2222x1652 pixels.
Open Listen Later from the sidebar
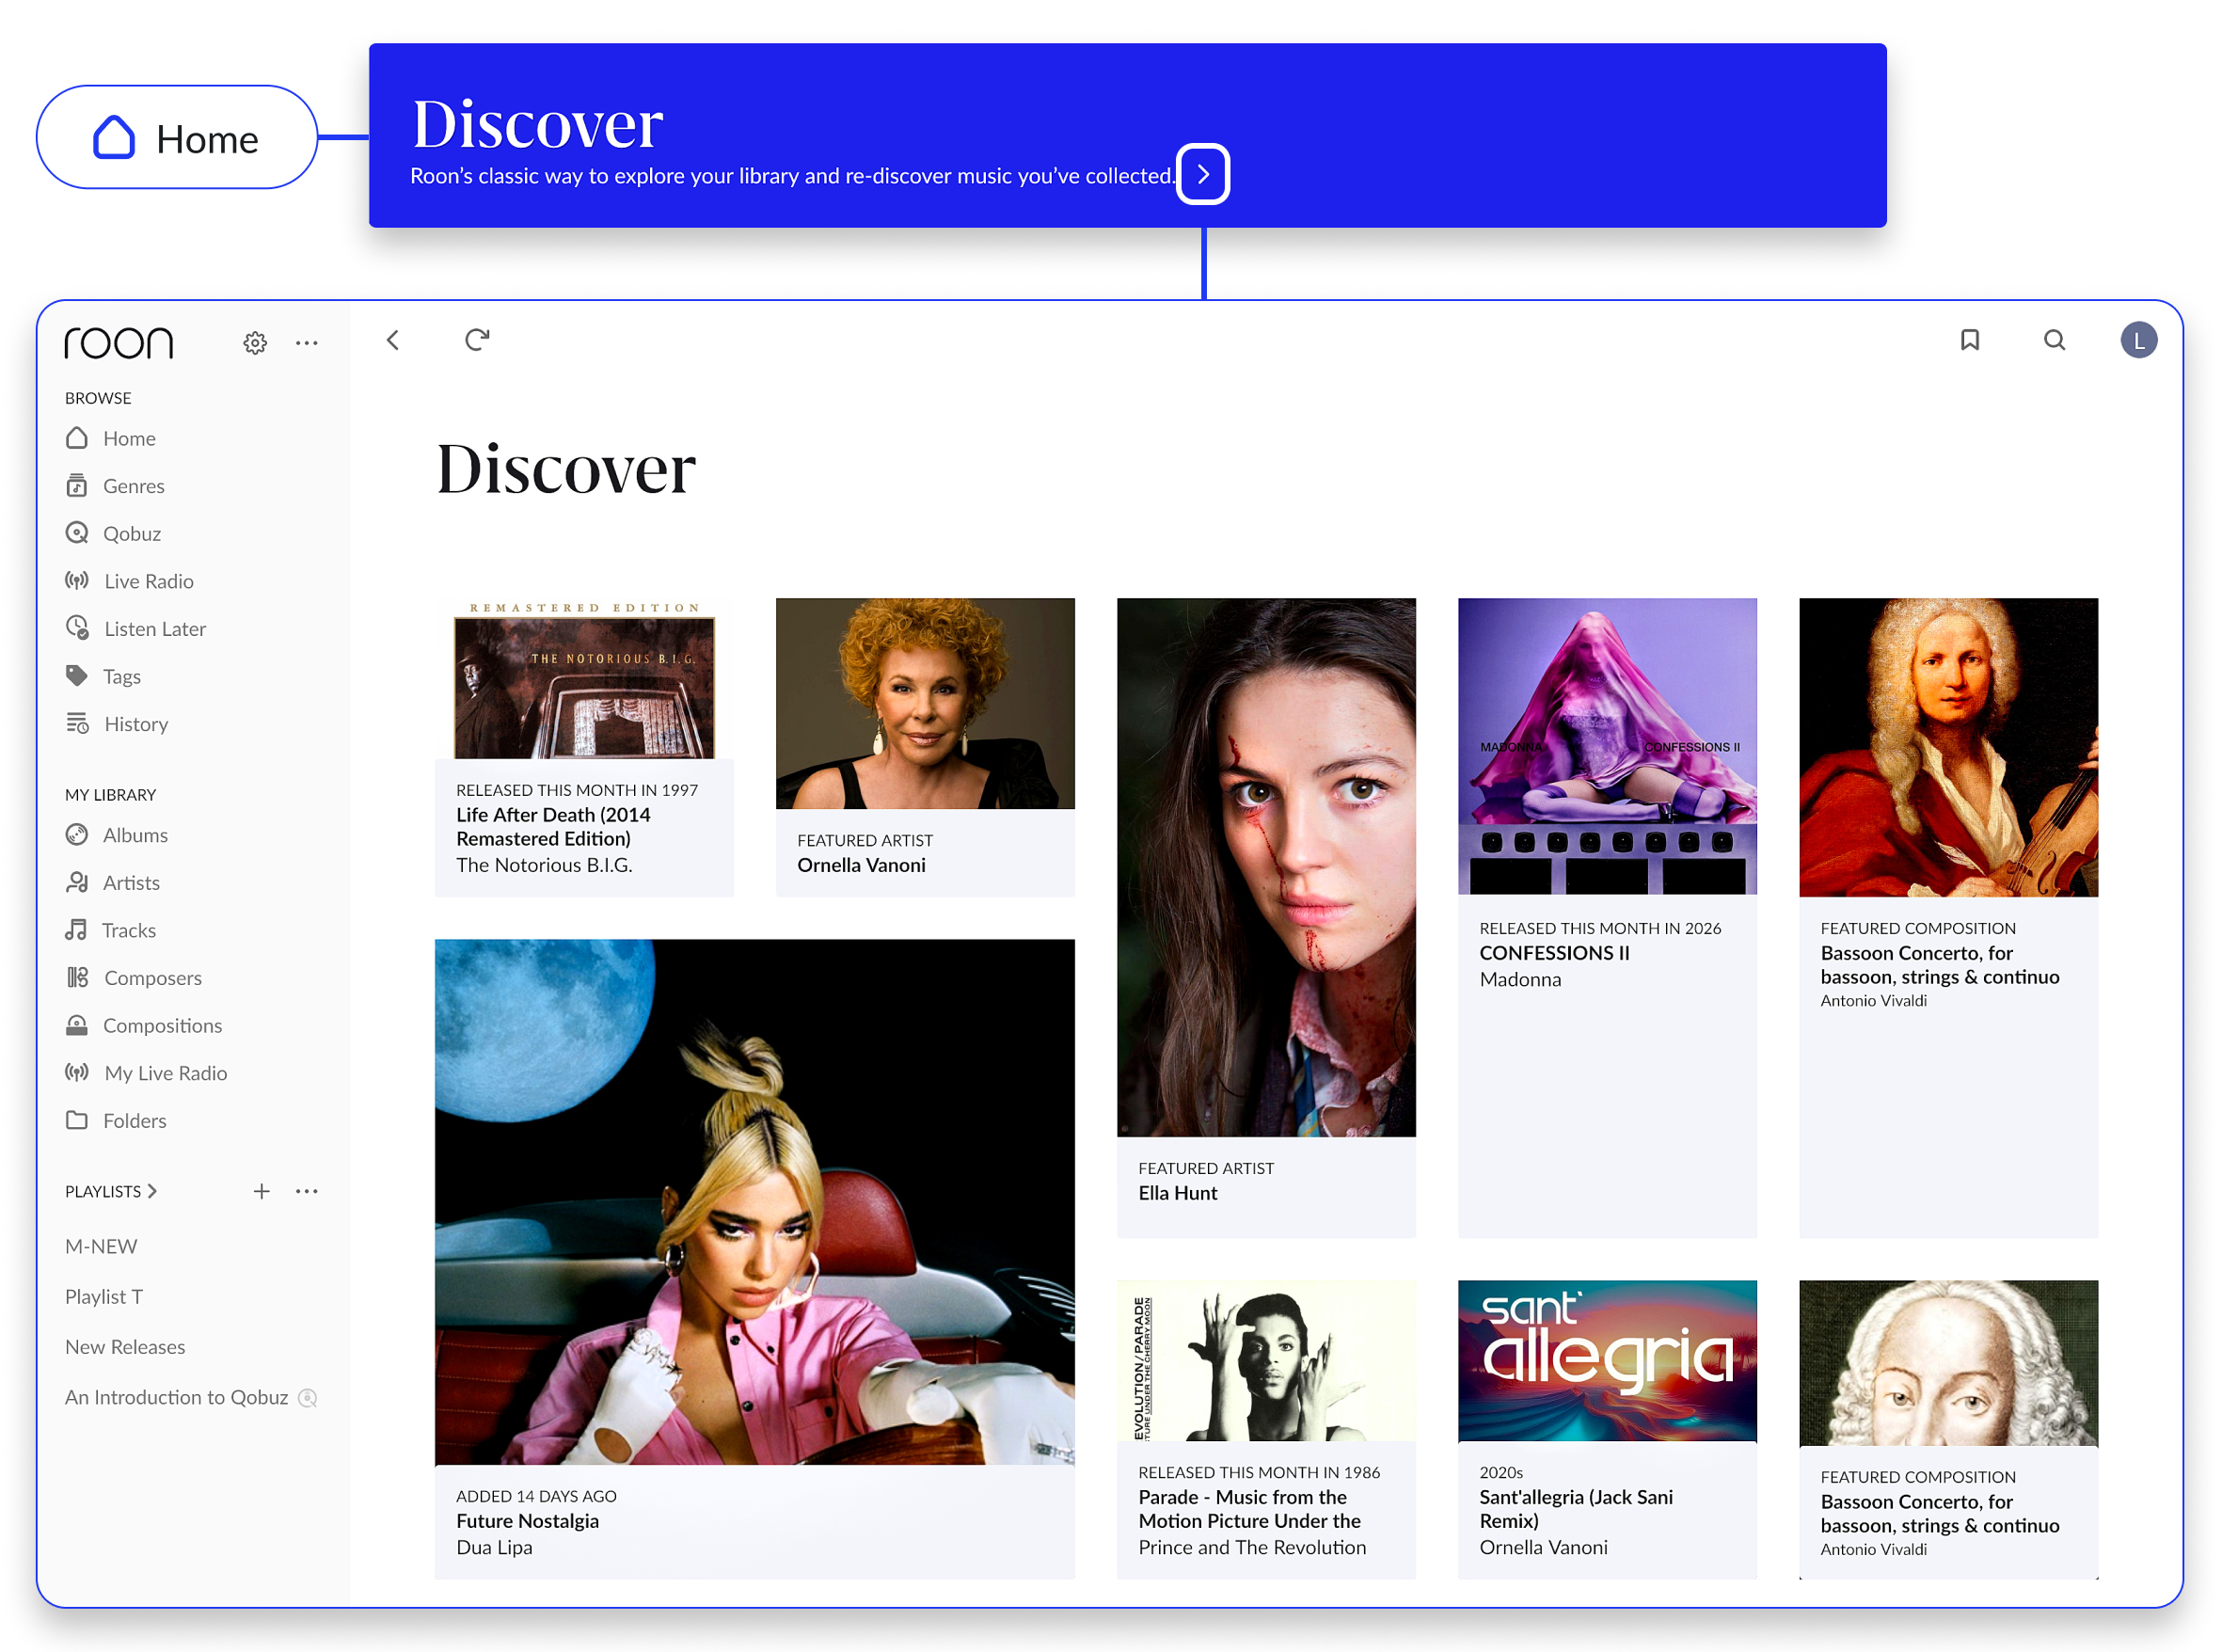[x=155, y=629]
